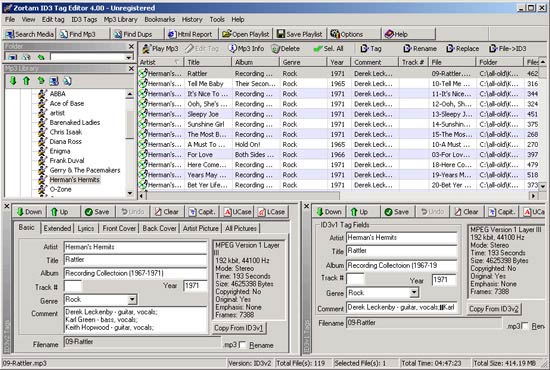Open the Edit tag menu
The image size is (550, 370).
[53, 20]
